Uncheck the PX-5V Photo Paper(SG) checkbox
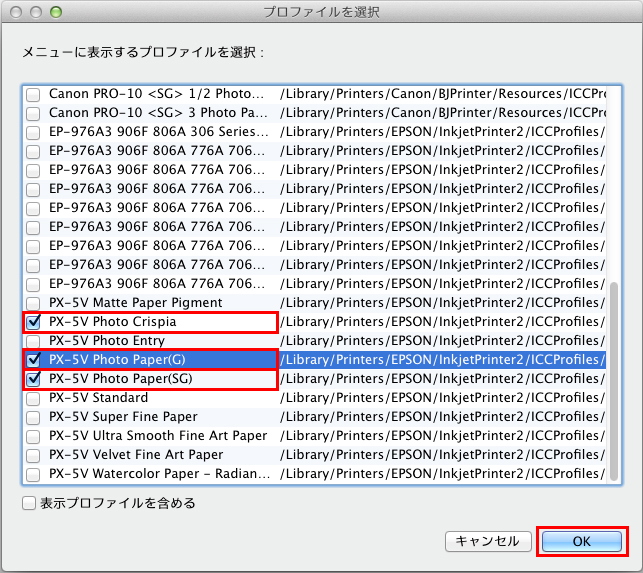Screen dimensions: 643x573 click(x=33, y=379)
